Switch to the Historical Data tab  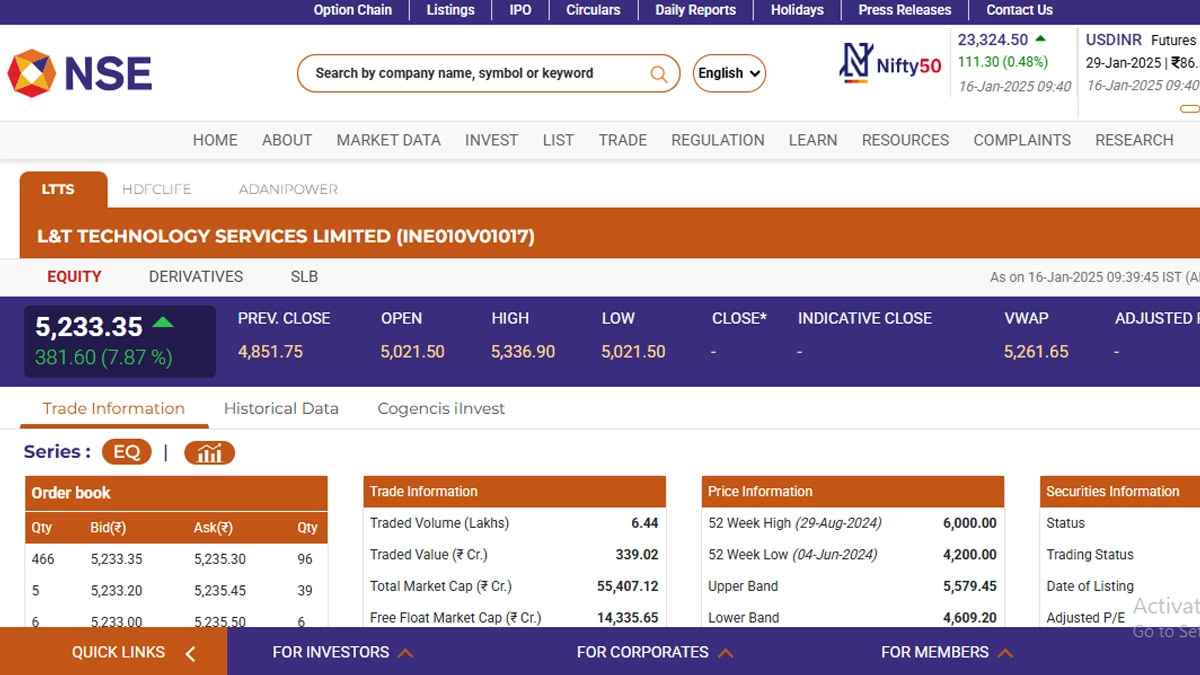(281, 408)
